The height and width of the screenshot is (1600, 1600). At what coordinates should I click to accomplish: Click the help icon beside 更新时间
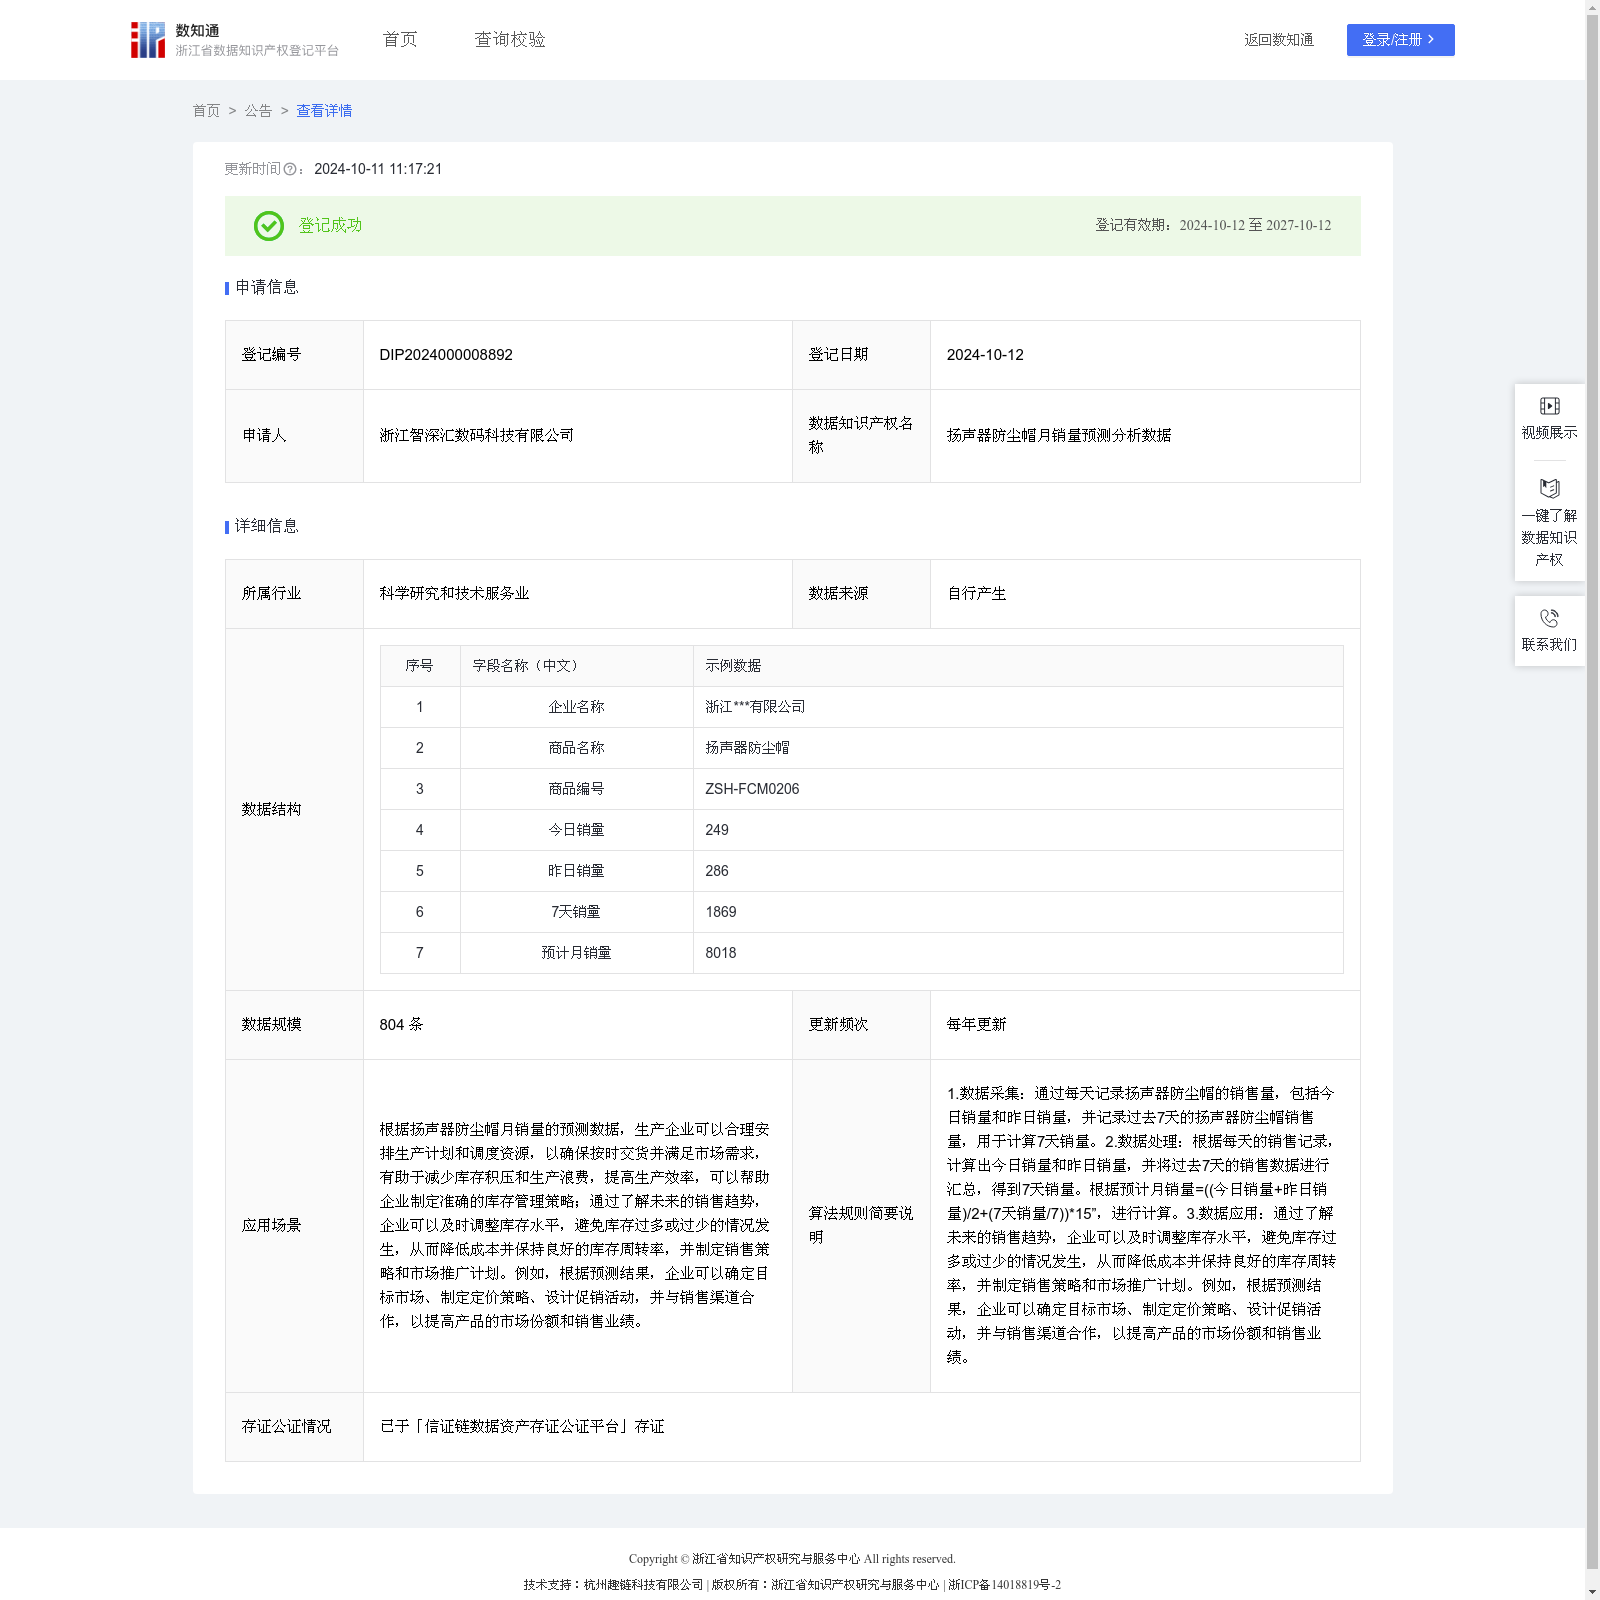pyautogui.click(x=290, y=170)
